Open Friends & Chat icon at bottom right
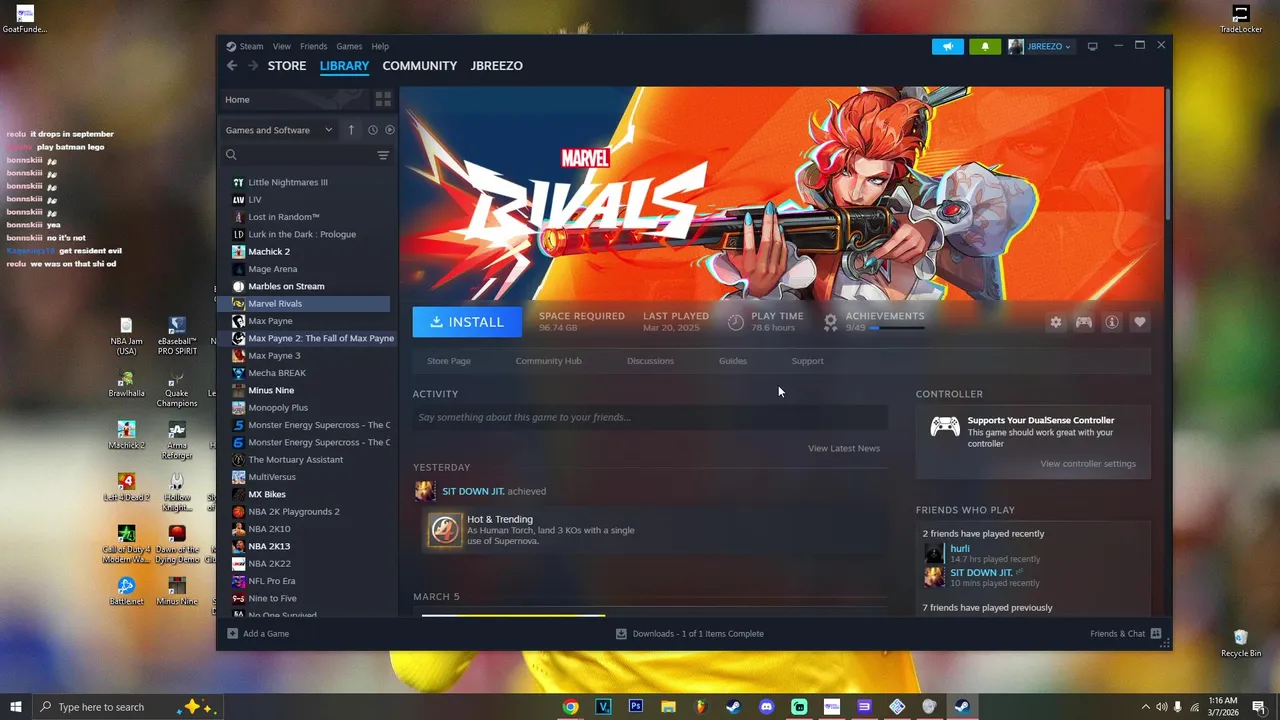1280x720 pixels. [1156, 634]
